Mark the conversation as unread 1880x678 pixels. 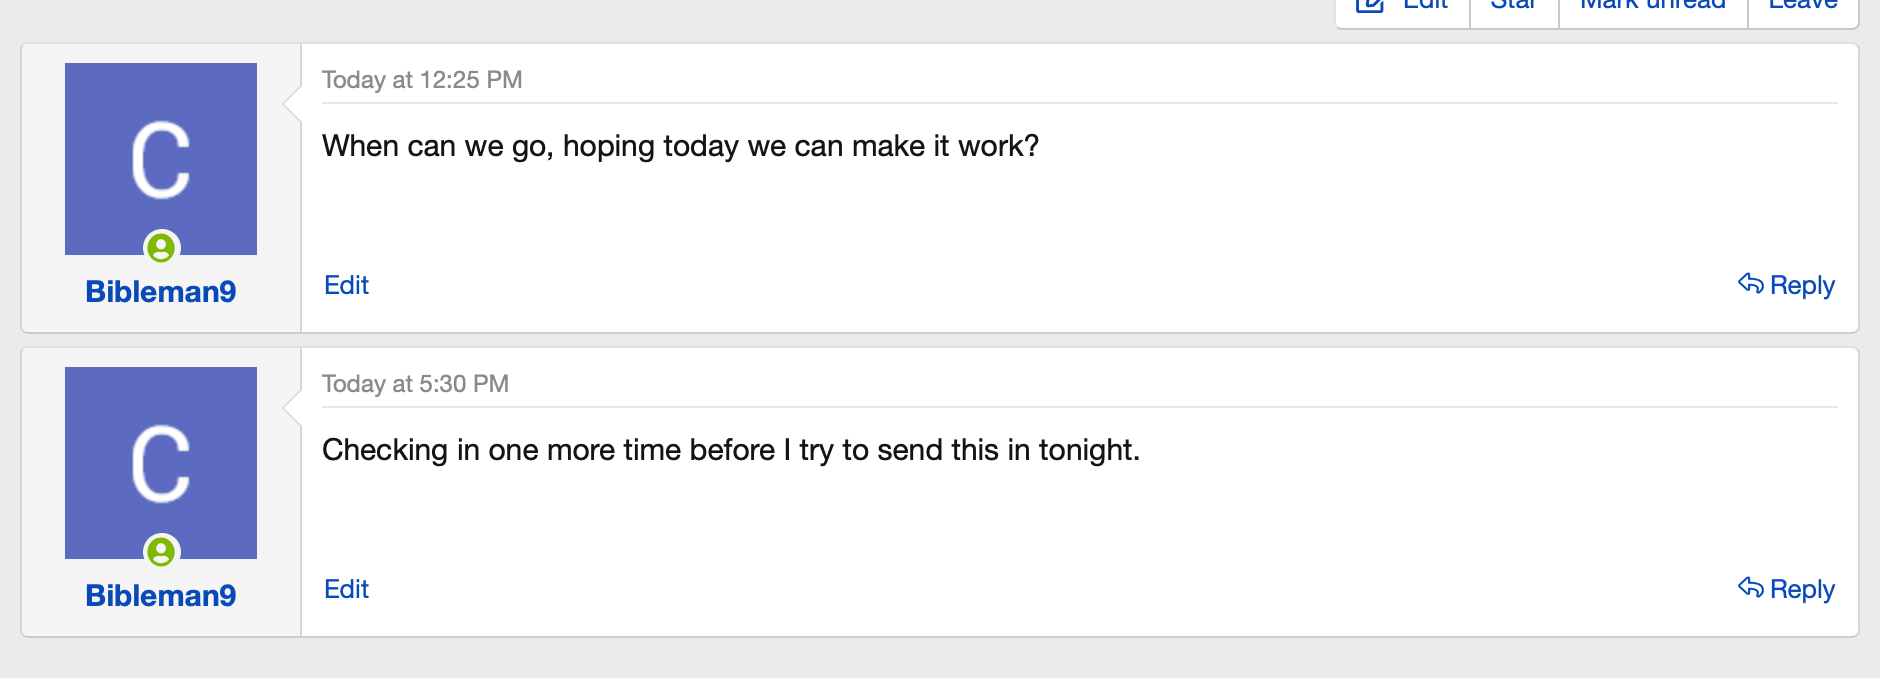click(1653, 5)
